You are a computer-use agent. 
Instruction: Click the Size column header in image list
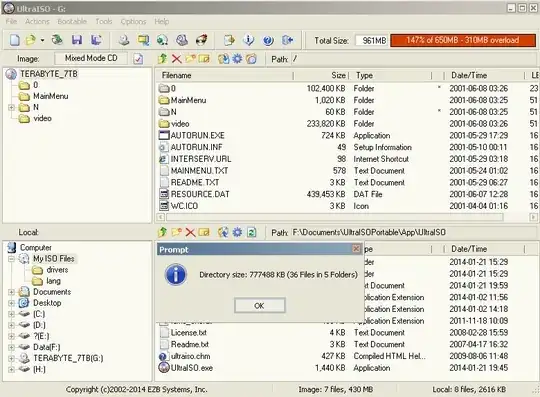(x=321, y=75)
